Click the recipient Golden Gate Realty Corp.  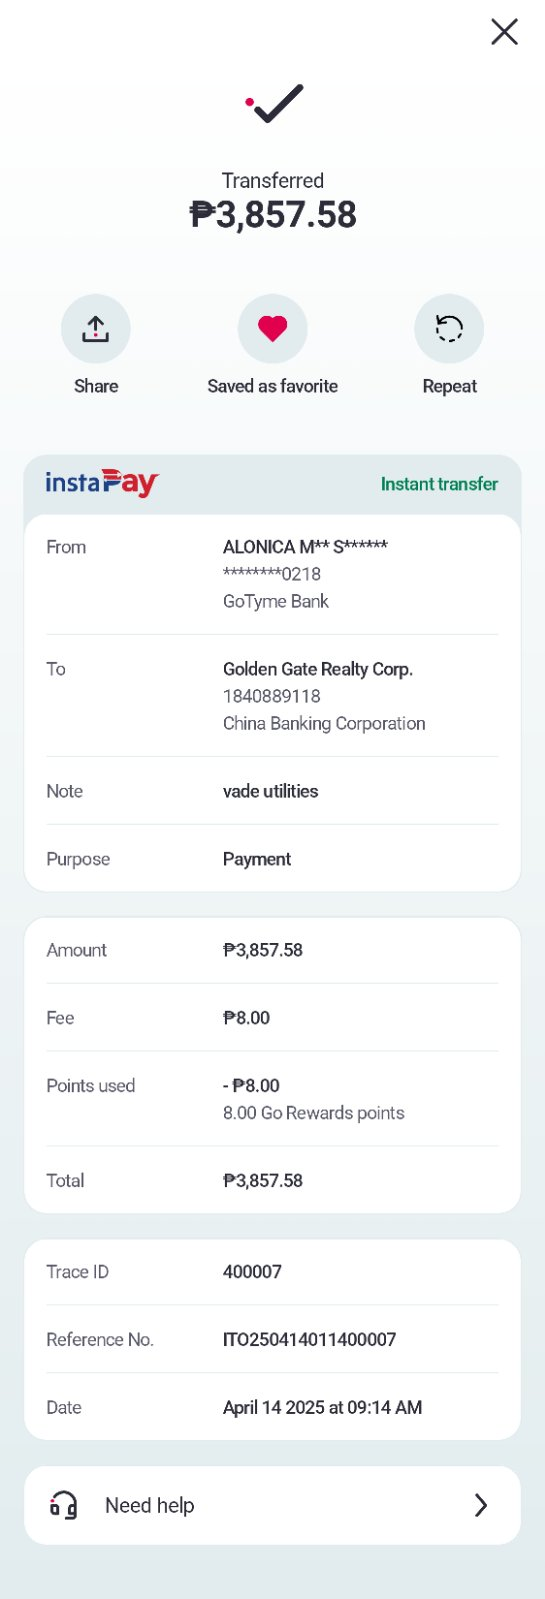coord(318,669)
